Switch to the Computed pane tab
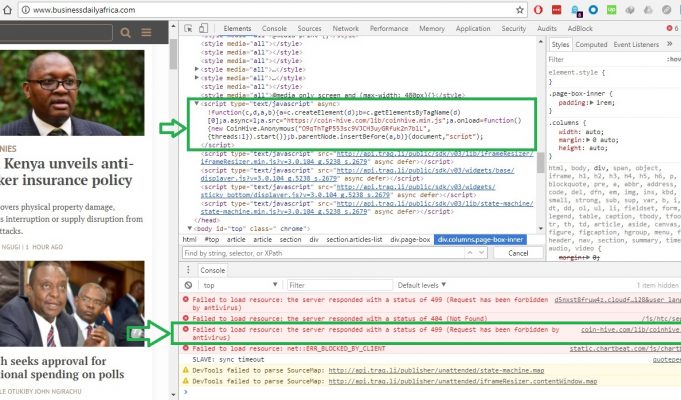681x400 pixels. (x=591, y=44)
